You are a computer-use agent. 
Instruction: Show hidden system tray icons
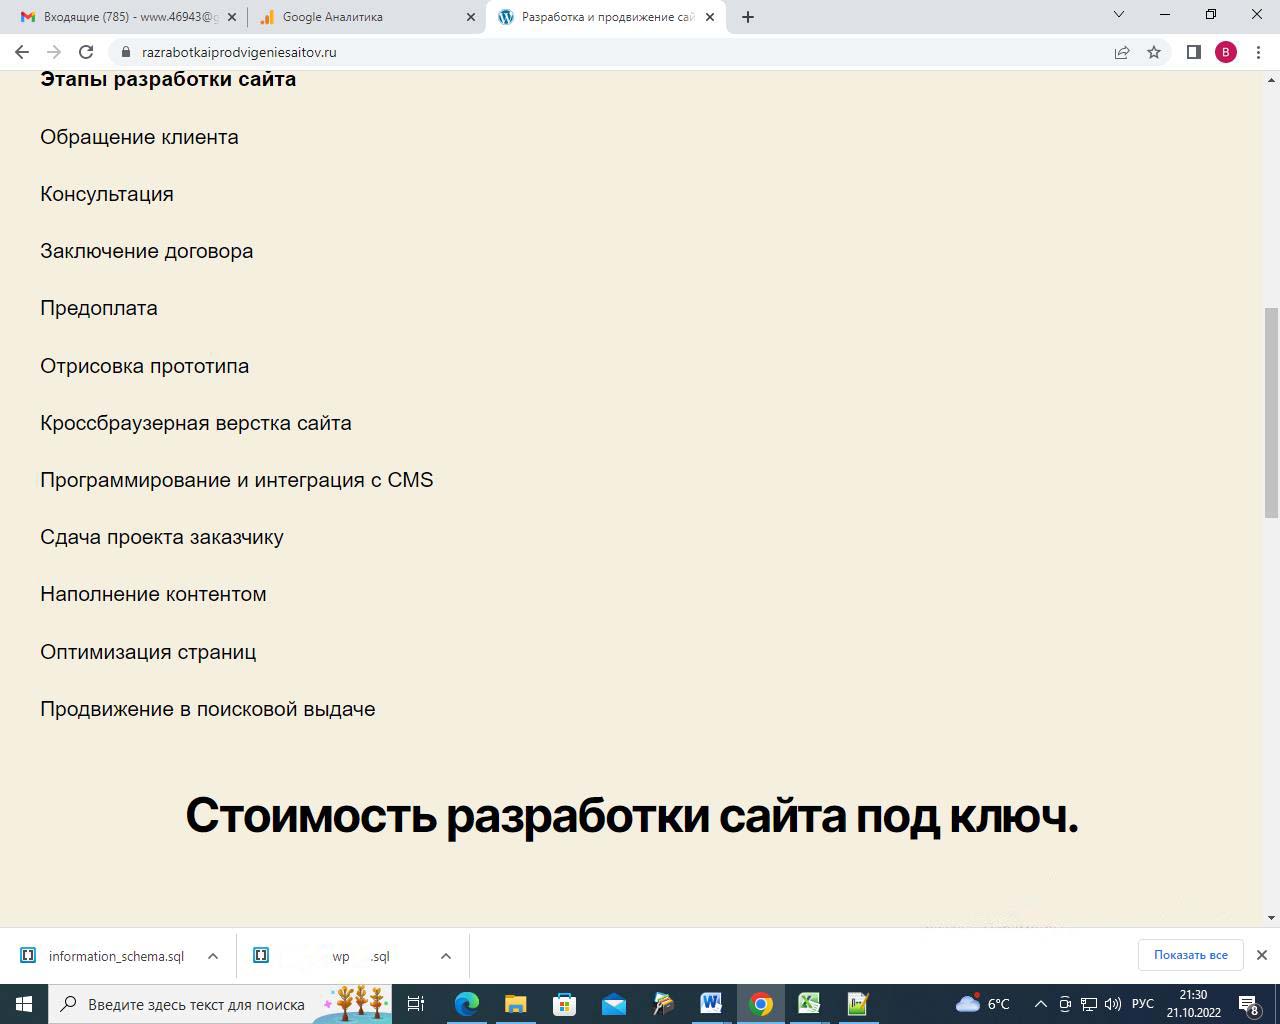(x=1040, y=1004)
